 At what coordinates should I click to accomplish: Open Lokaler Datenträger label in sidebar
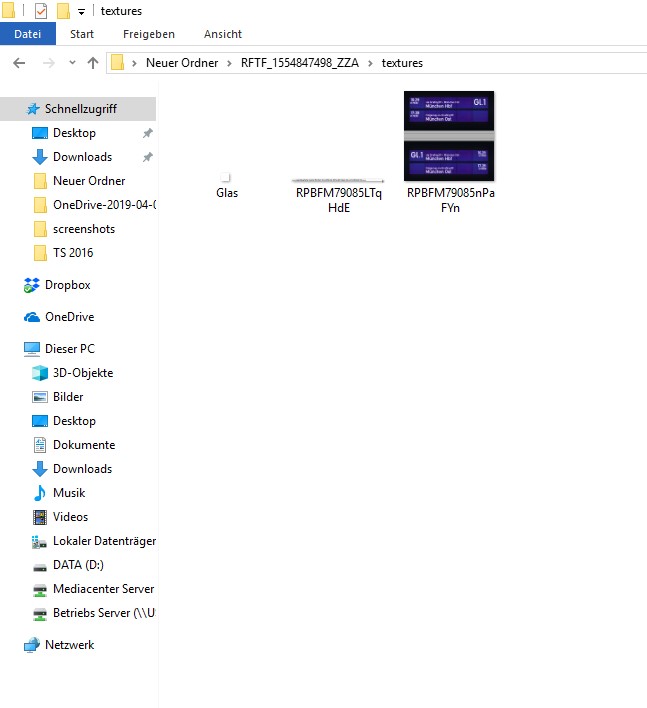(x=104, y=540)
